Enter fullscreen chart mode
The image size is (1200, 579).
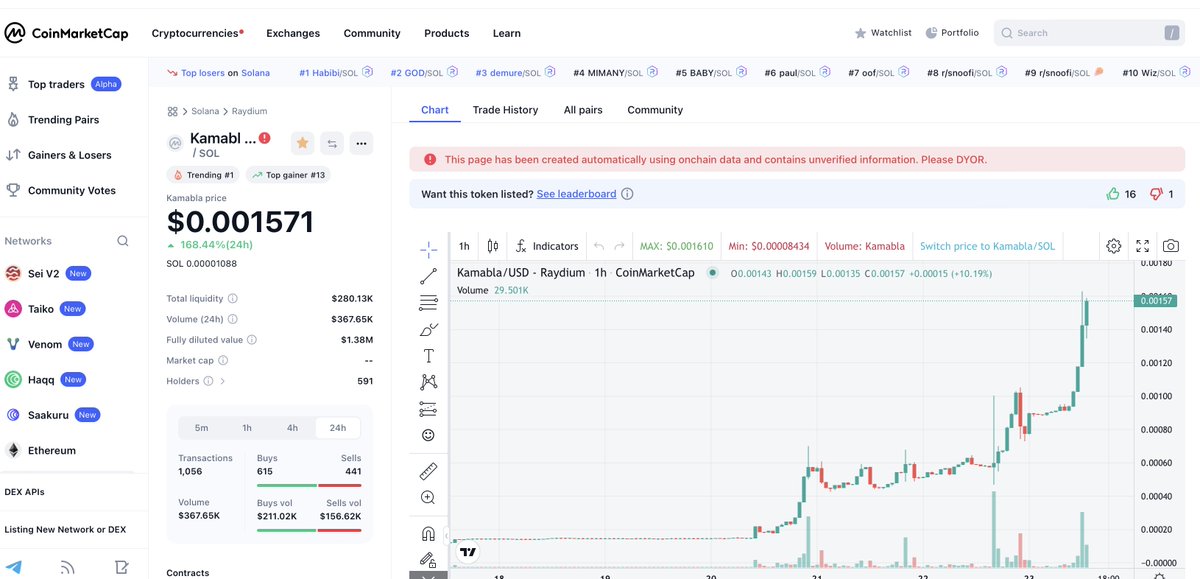pyautogui.click(x=1143, y=246)
